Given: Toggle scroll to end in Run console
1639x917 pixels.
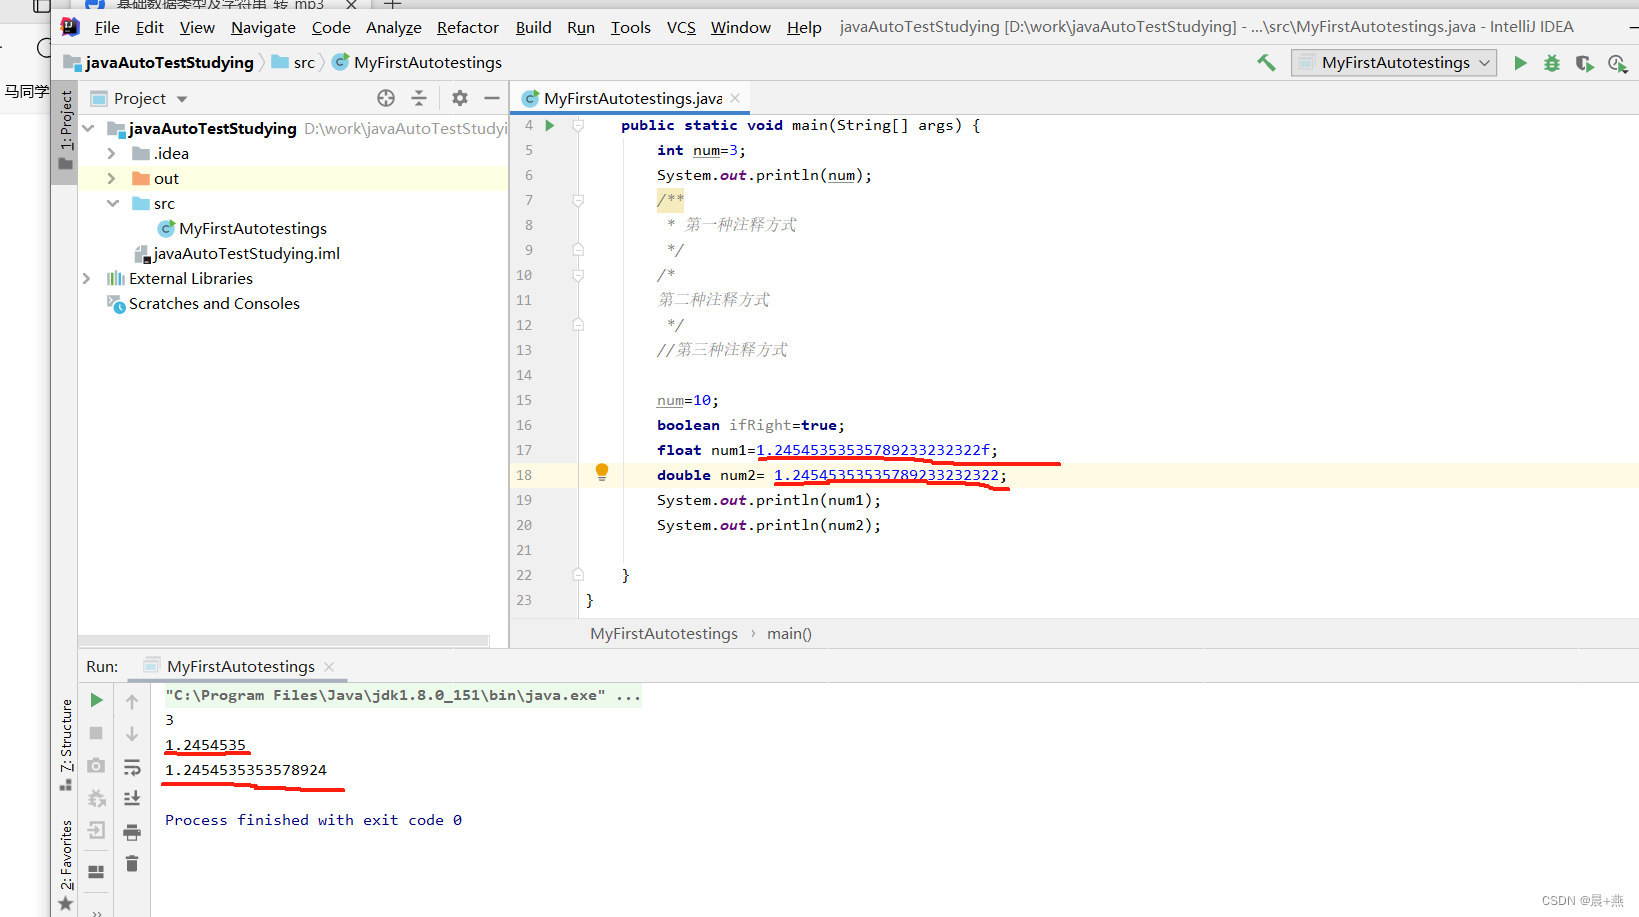Looking at the screenshot, I should (132, 799).
